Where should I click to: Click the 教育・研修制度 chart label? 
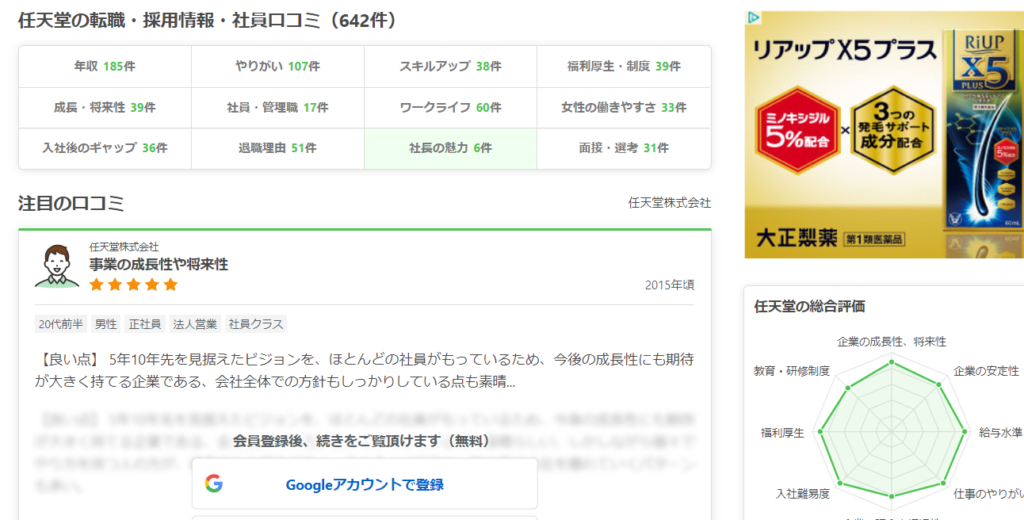click(x=792, y=371)
